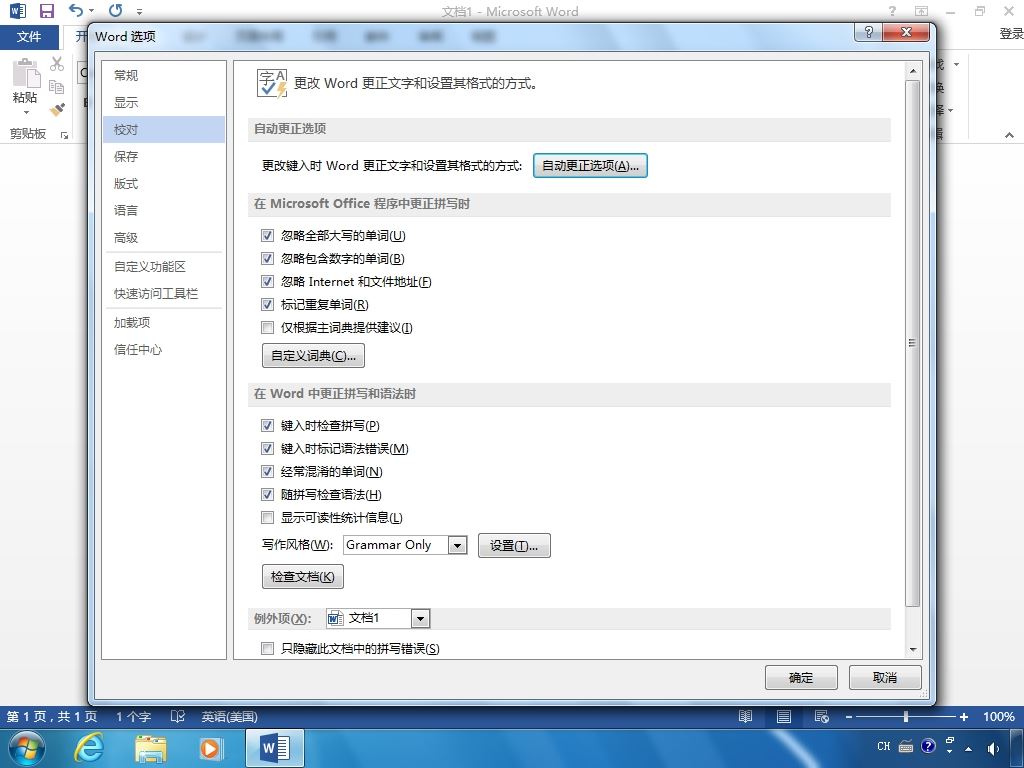Click the CH language indicator in tray
Viewport: 1024px width, 768px height.
[x=884, y=746]
